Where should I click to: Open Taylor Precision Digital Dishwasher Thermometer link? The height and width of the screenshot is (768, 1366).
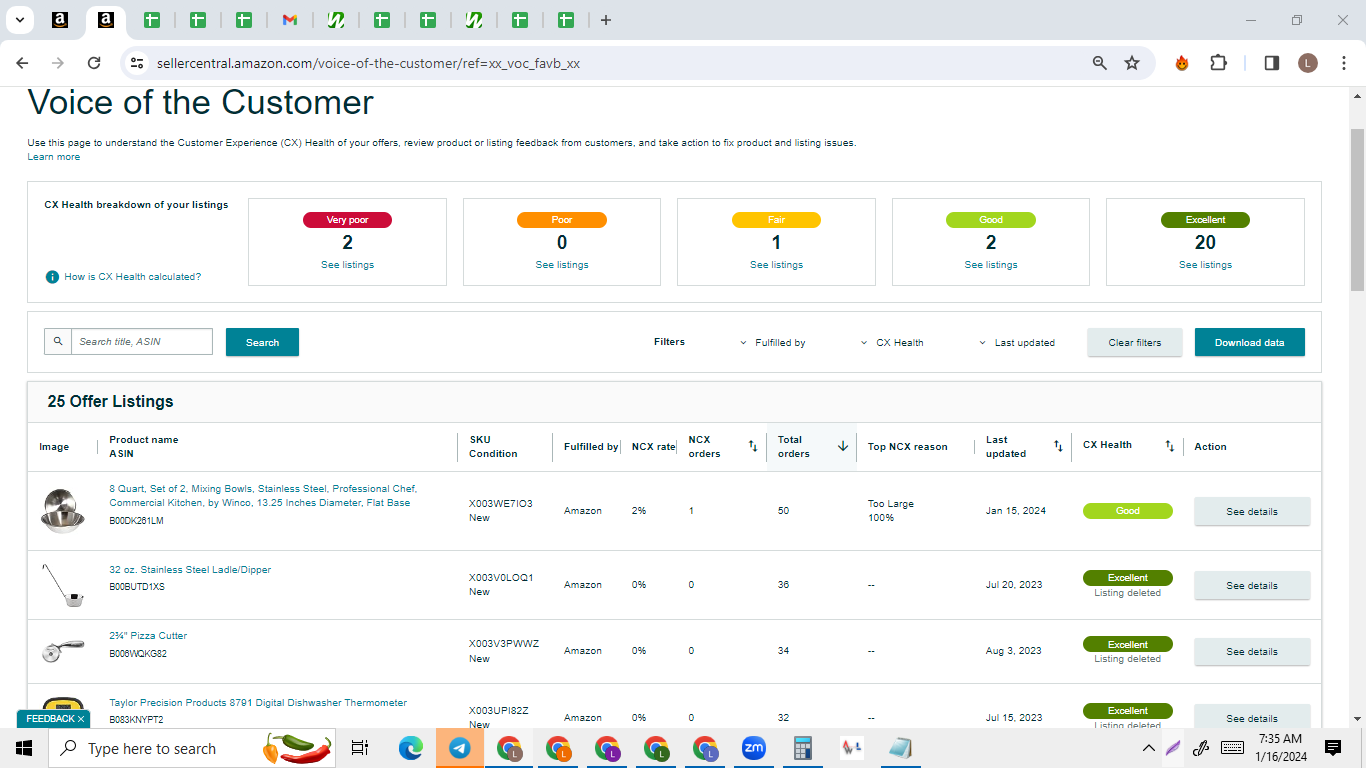point(258,703)
